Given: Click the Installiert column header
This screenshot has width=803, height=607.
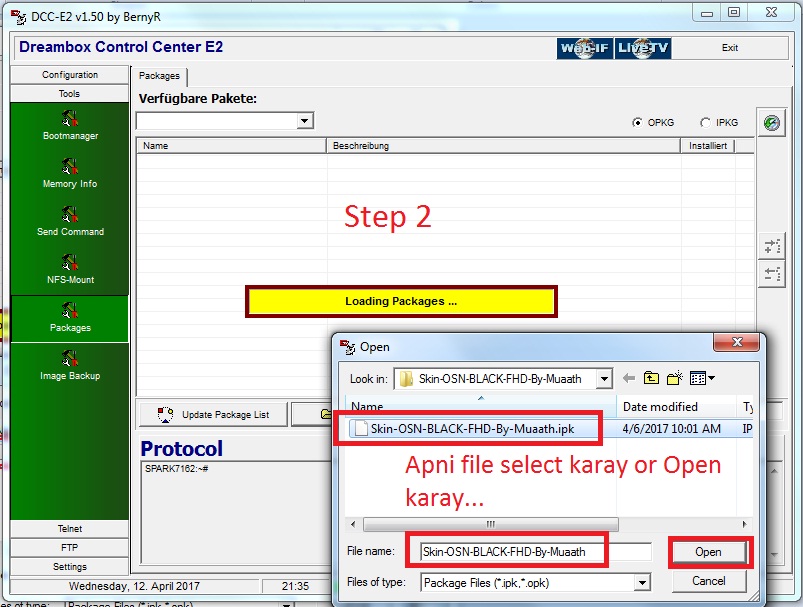Looking at the screenshot, I should coord(708,146).
